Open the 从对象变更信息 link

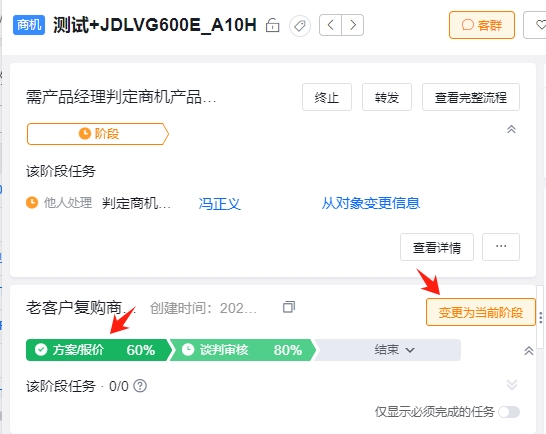click(x=370, y=203)
